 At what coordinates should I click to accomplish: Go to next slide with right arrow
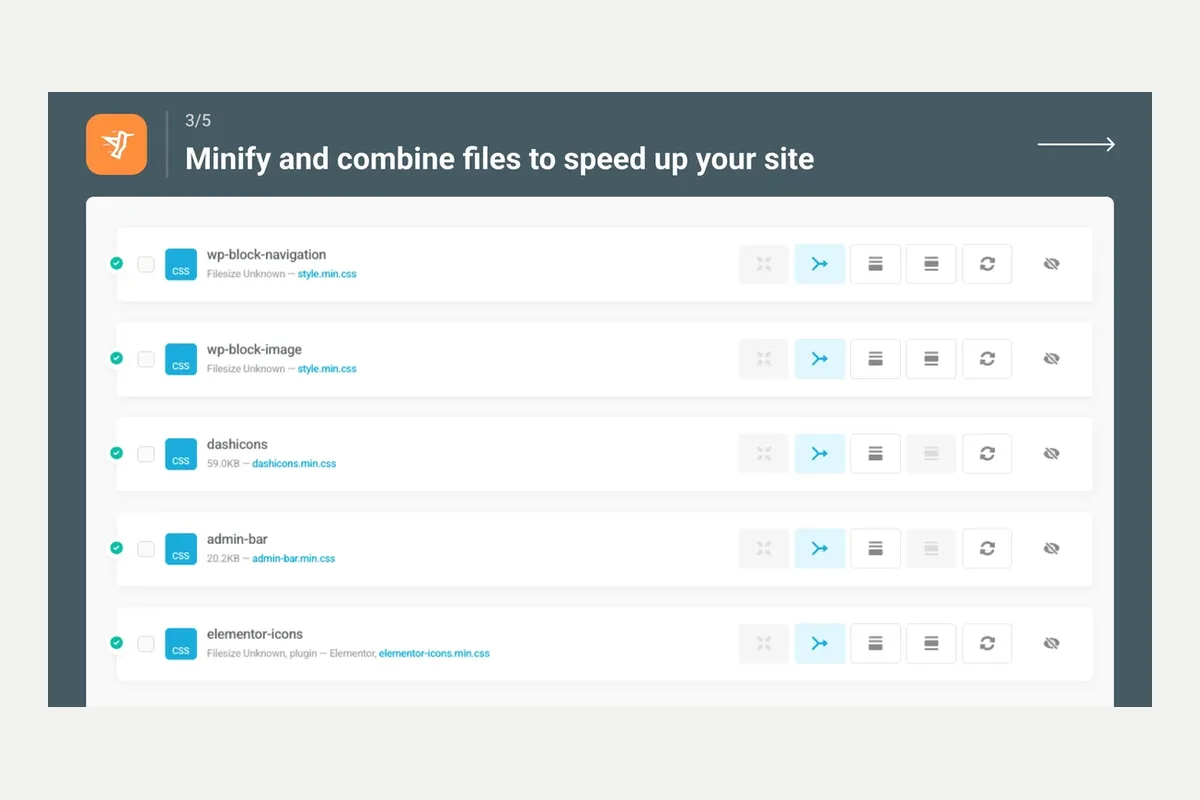(x=1076, y=145)
